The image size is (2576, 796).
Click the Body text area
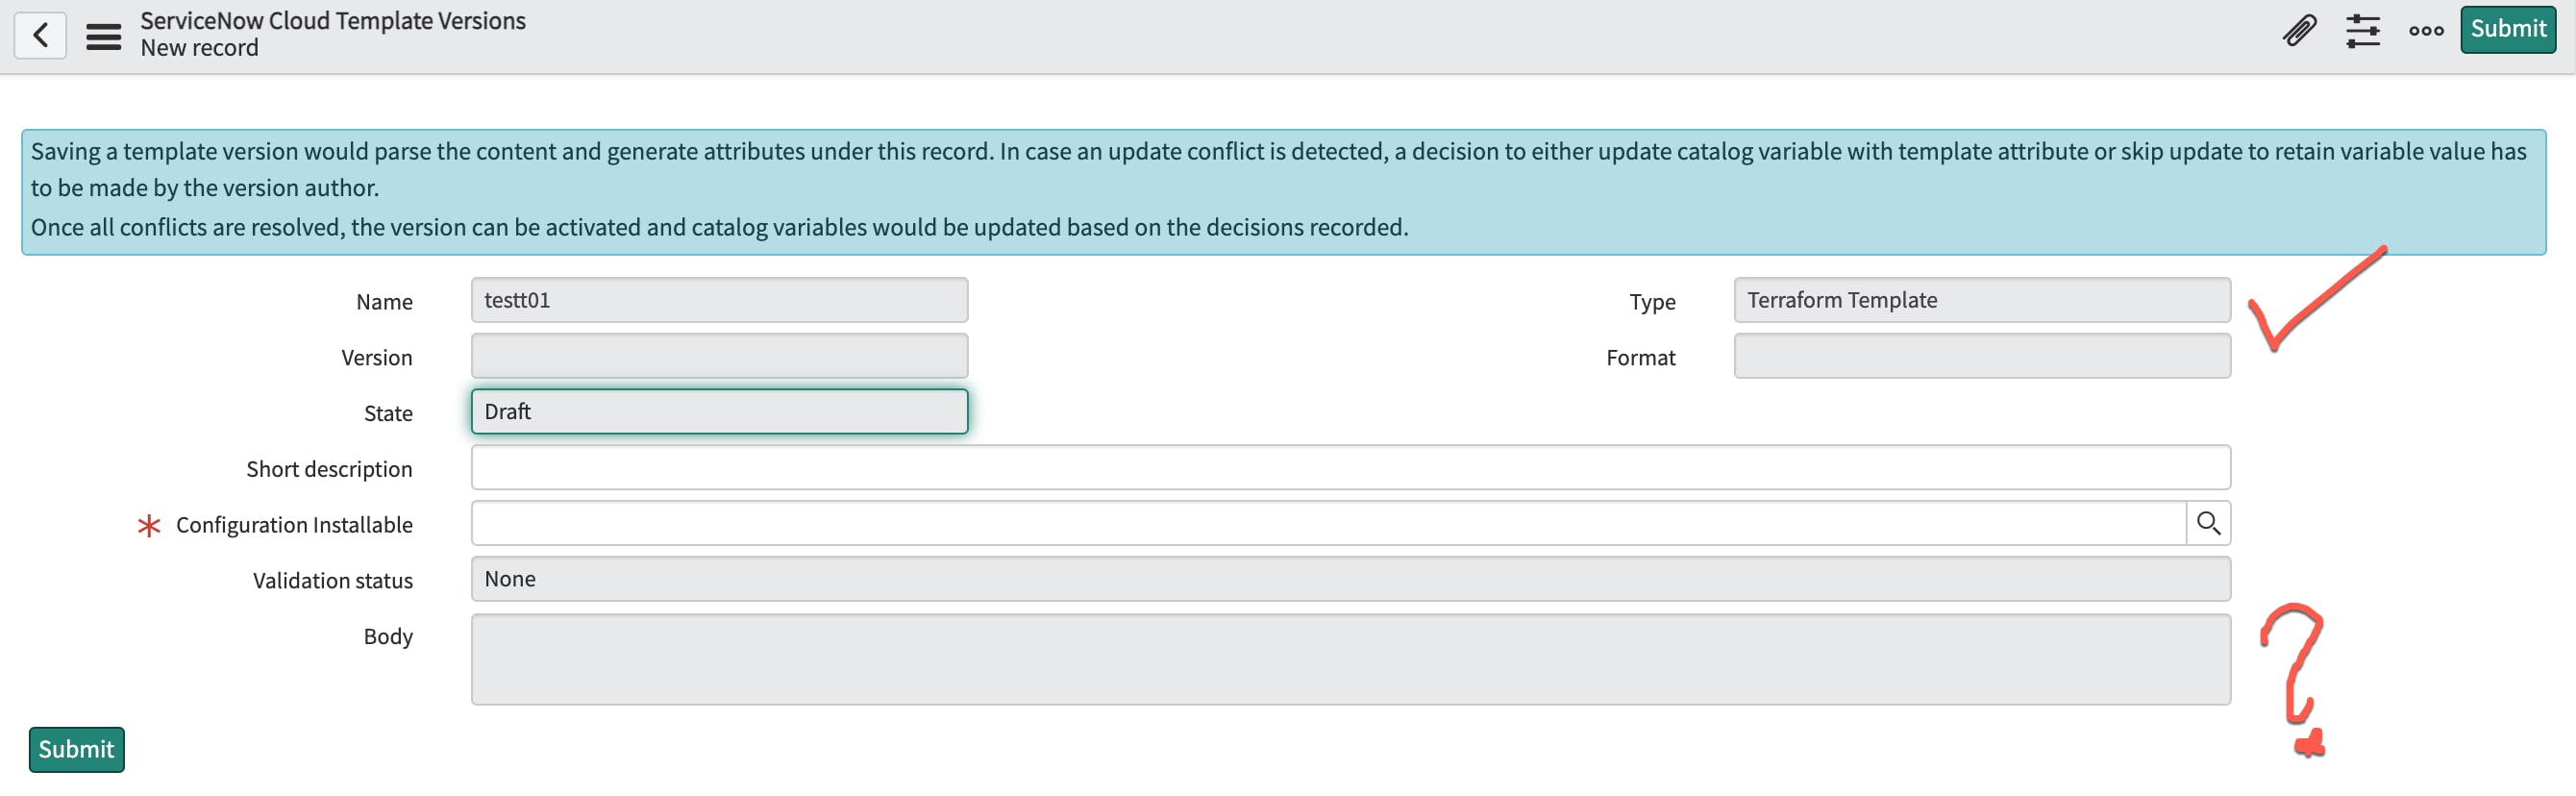[1350, 659]
